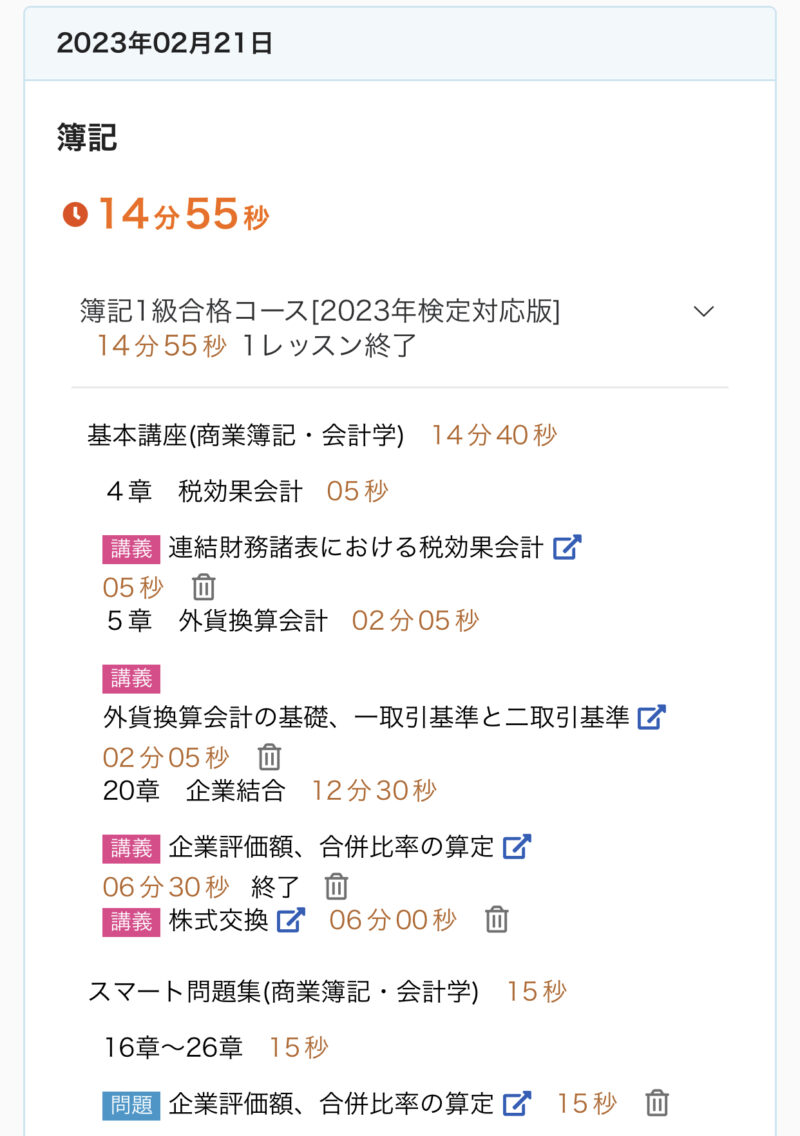Click the 20章 企業結合 chapter row
Screen dimensions: 800x1136
(x=194, y=790)
